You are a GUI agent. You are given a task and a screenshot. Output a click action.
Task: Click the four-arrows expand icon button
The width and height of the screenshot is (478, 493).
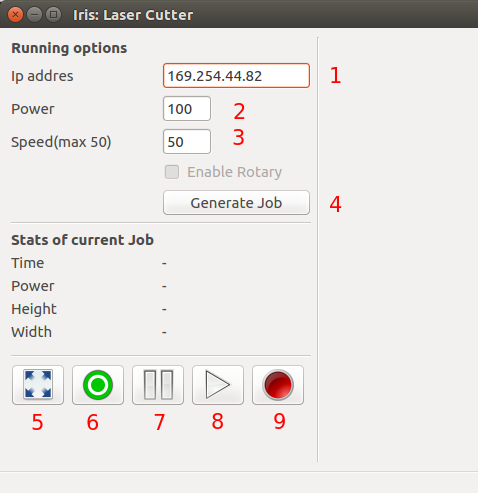(38, 385)
